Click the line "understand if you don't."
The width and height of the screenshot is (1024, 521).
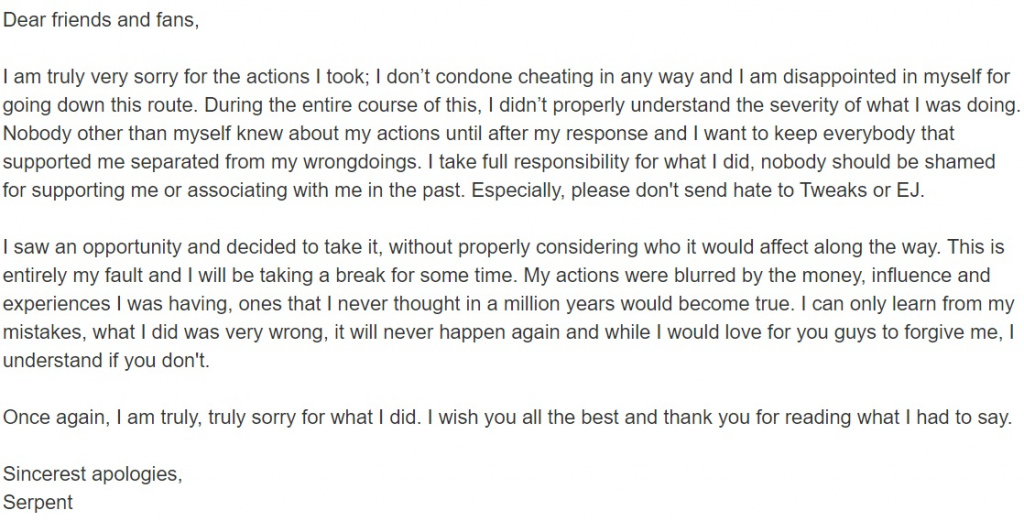point(106,360)
